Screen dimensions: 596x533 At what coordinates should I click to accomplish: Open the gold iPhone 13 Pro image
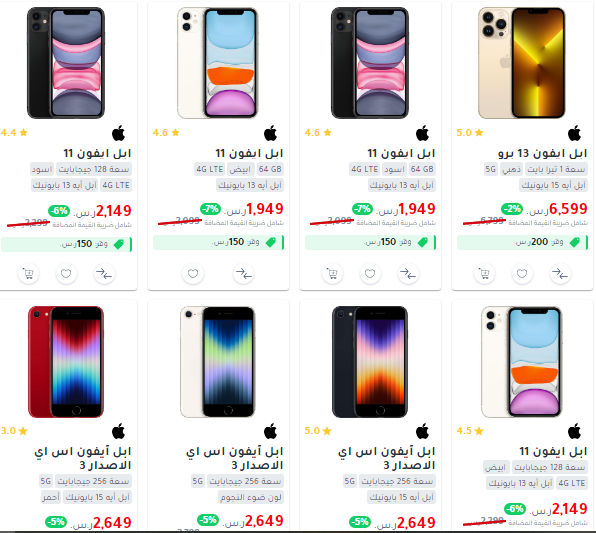pyautogui.click(x=522, y=63)
